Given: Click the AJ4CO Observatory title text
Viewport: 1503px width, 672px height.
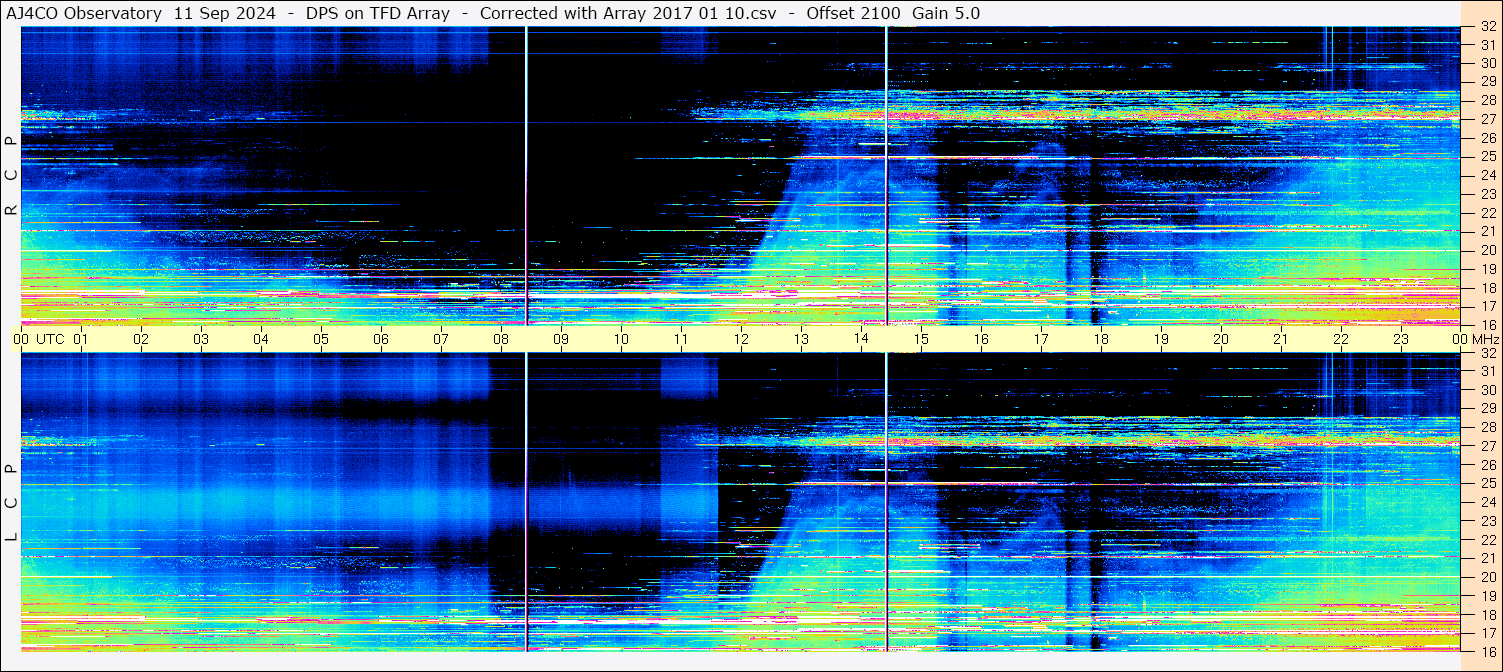Looking at the screenshot, I should coord(84,13).
